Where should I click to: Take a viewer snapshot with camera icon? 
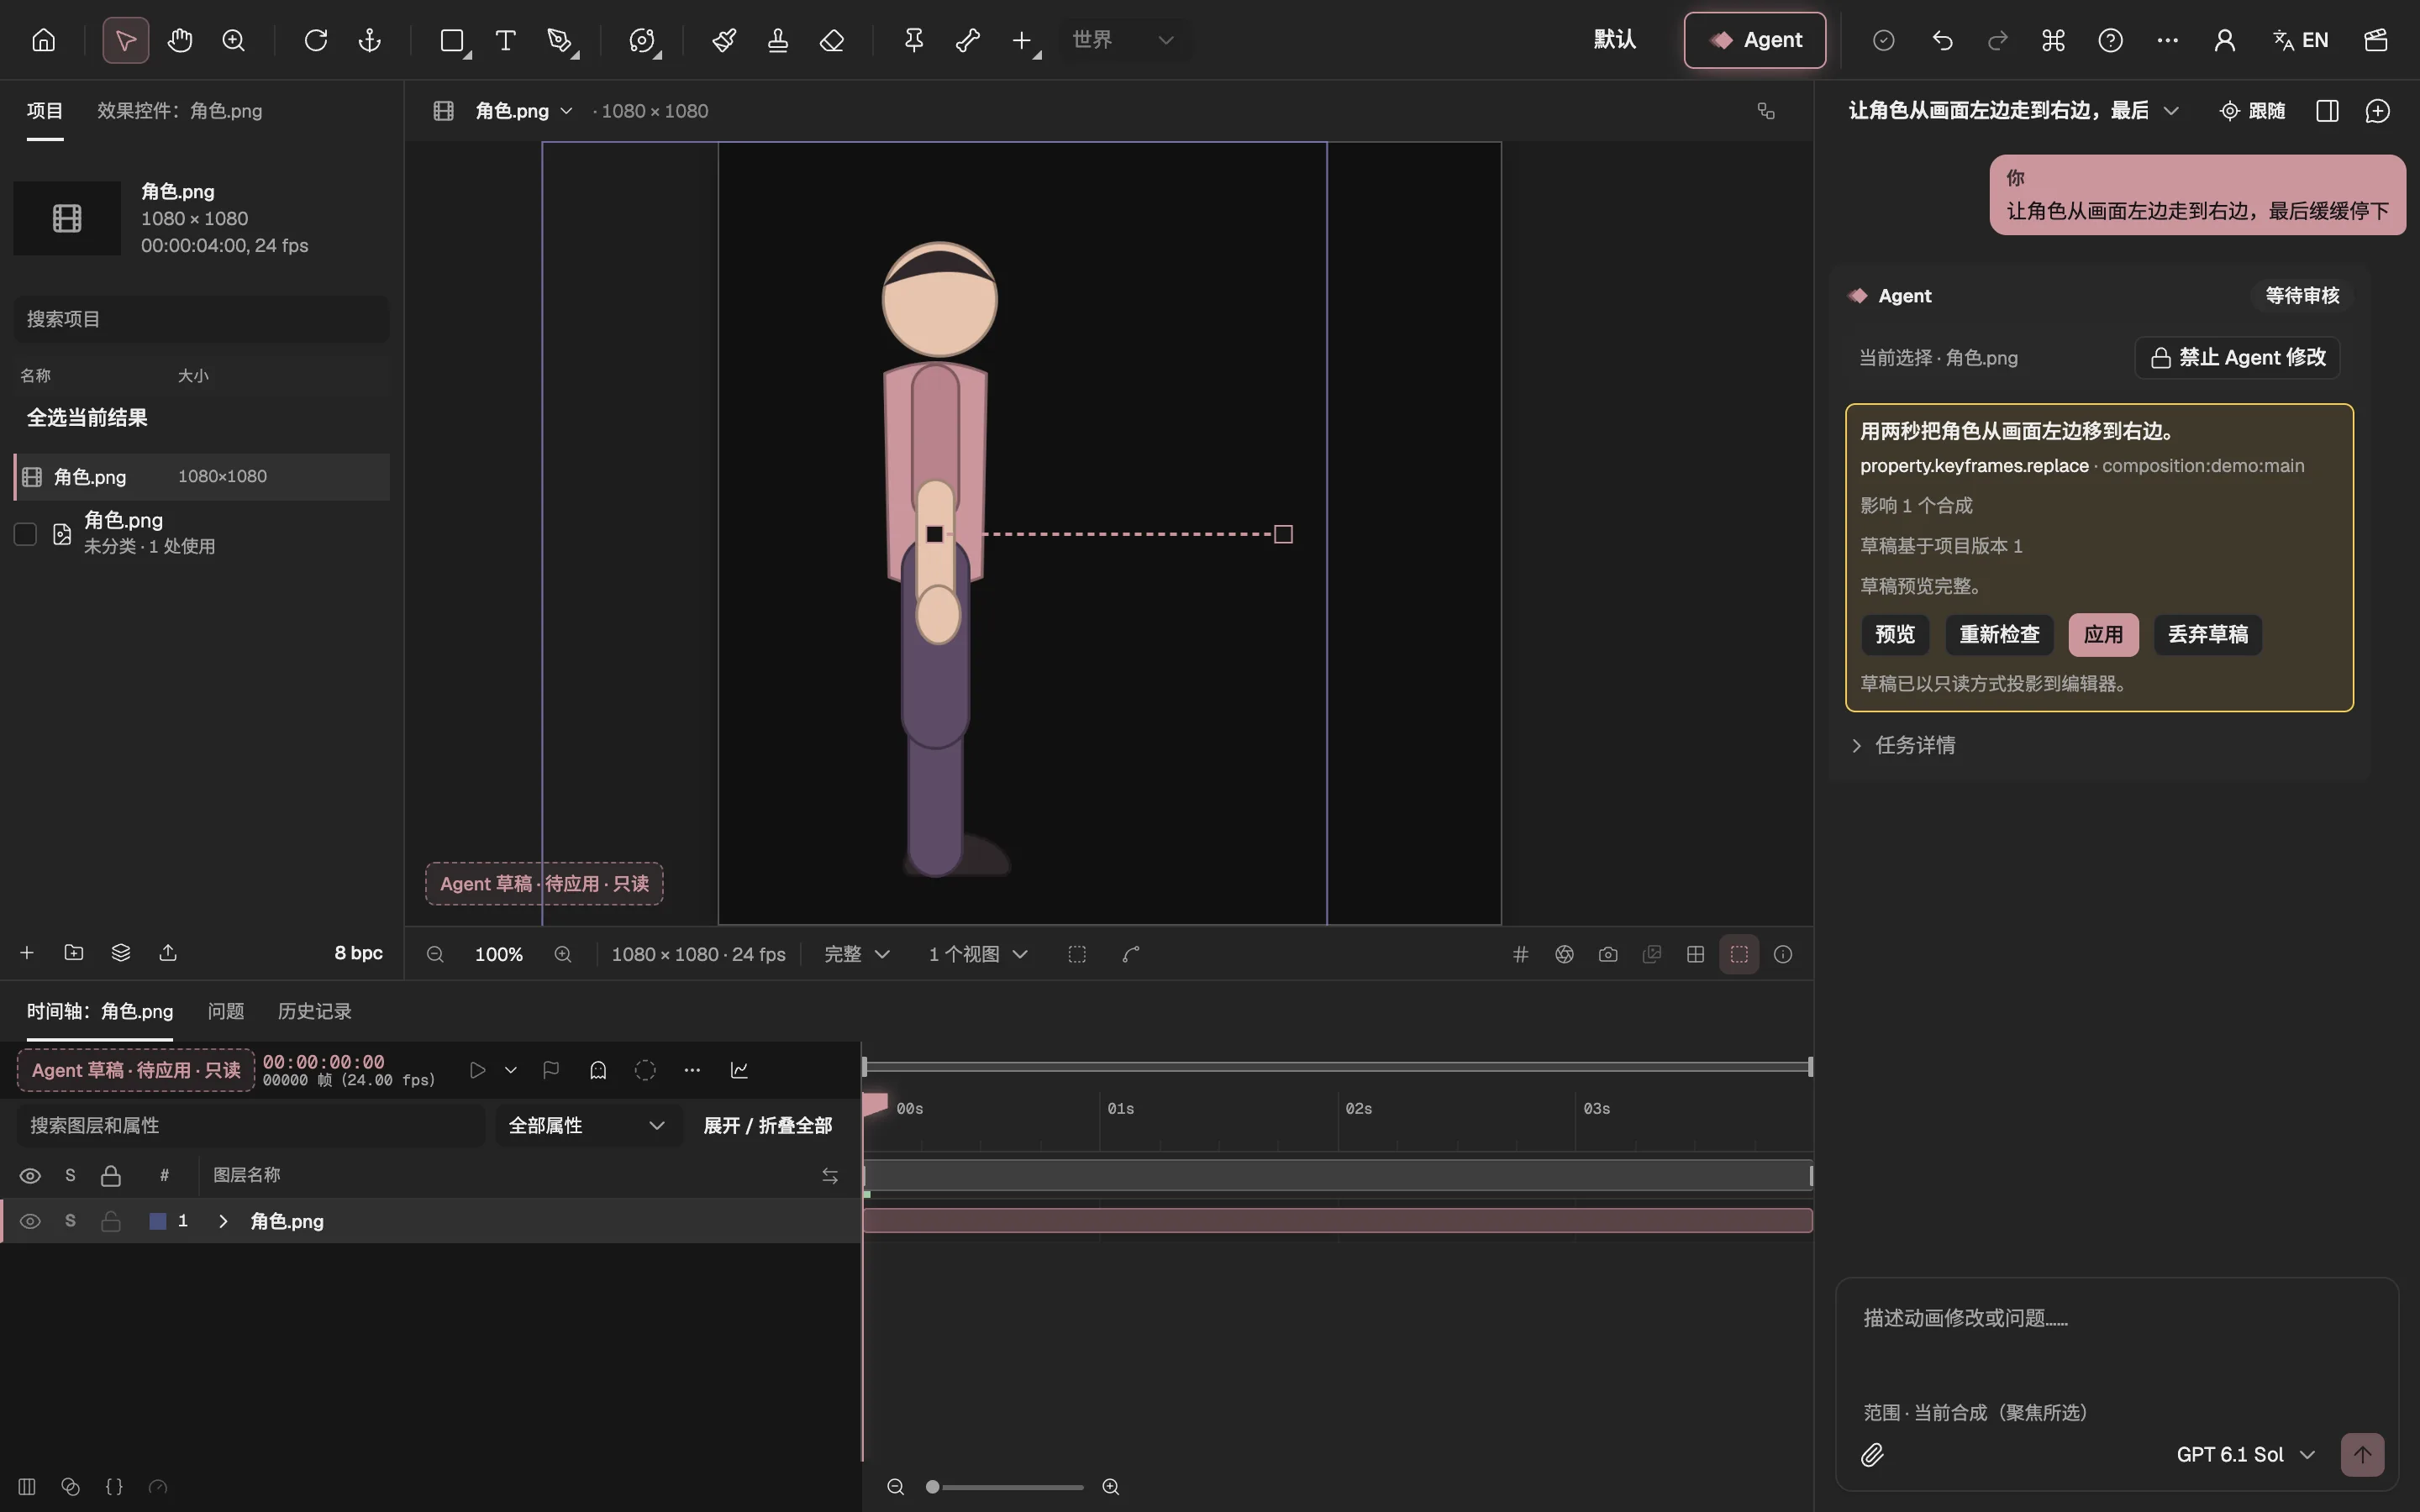click(x=1608, y=954)
